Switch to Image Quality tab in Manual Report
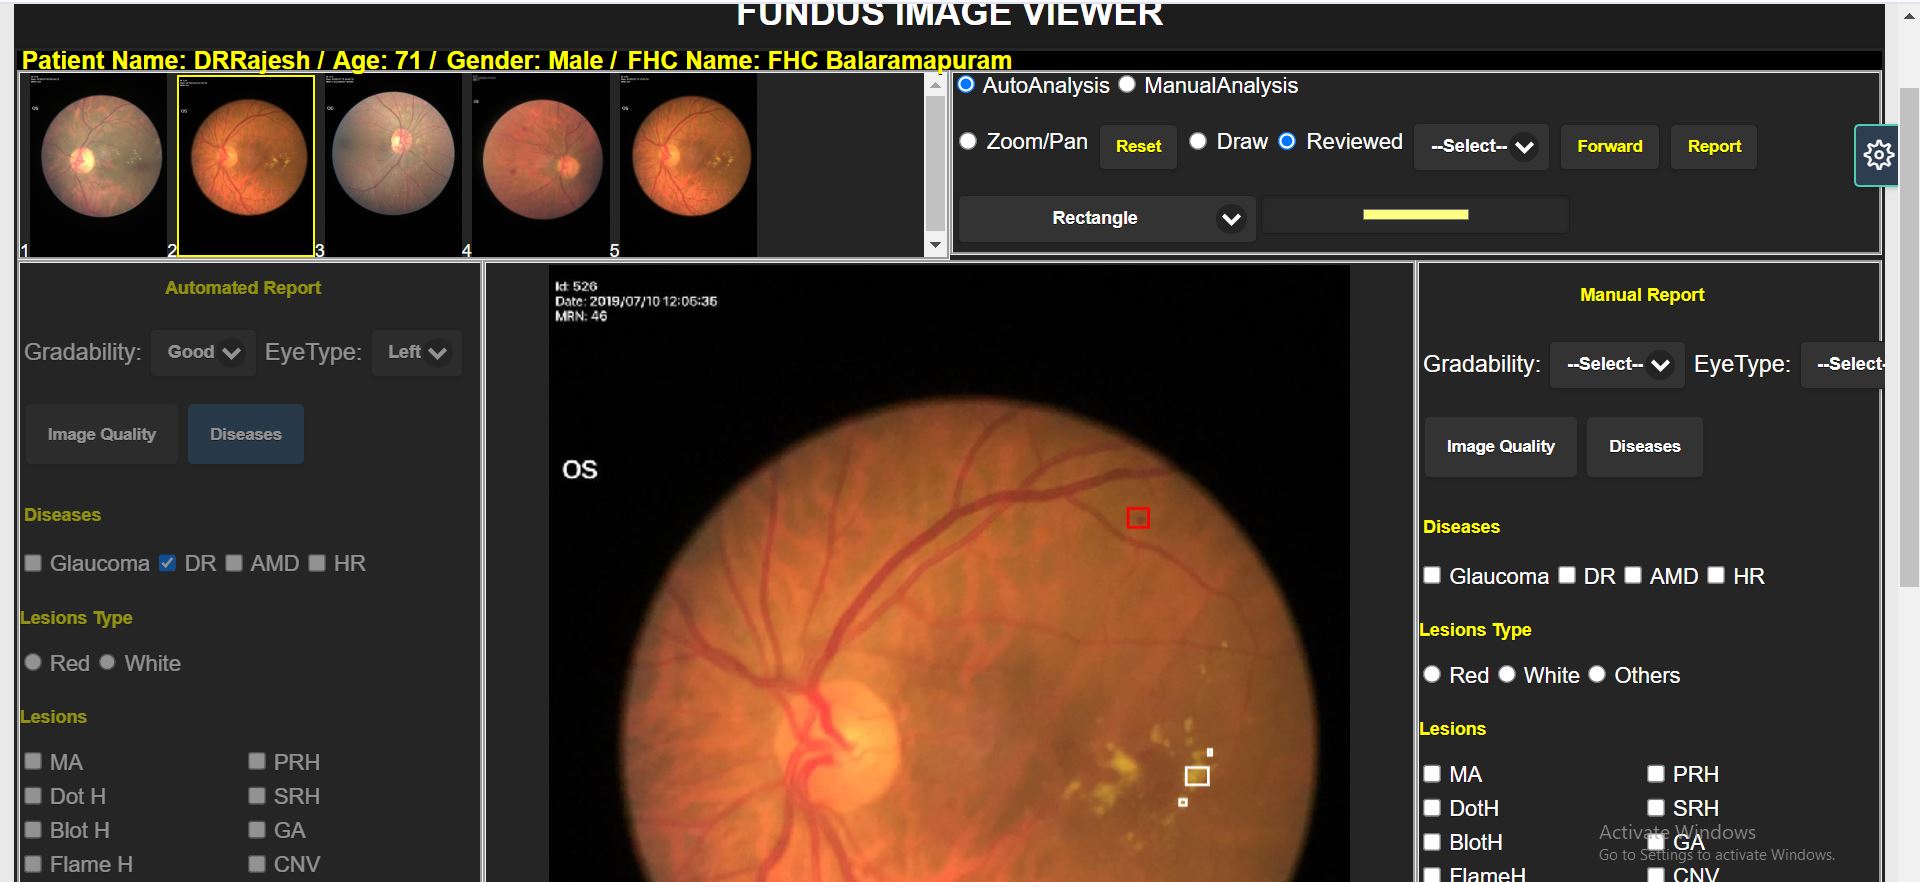Viewport: 1920px width, 882px height. click(x=1500, y=447)
